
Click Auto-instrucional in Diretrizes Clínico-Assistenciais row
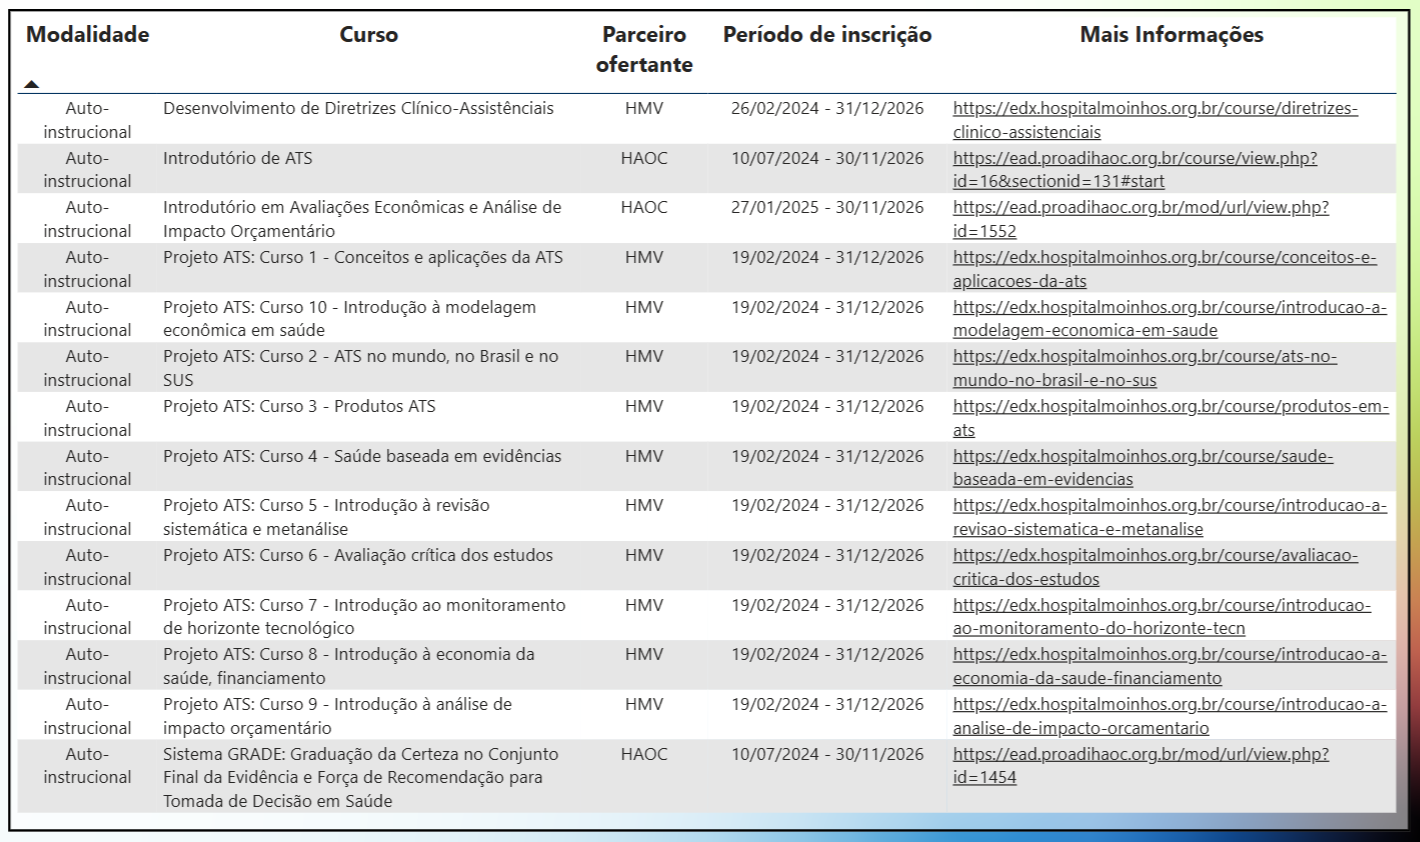[x=87, y=120]
